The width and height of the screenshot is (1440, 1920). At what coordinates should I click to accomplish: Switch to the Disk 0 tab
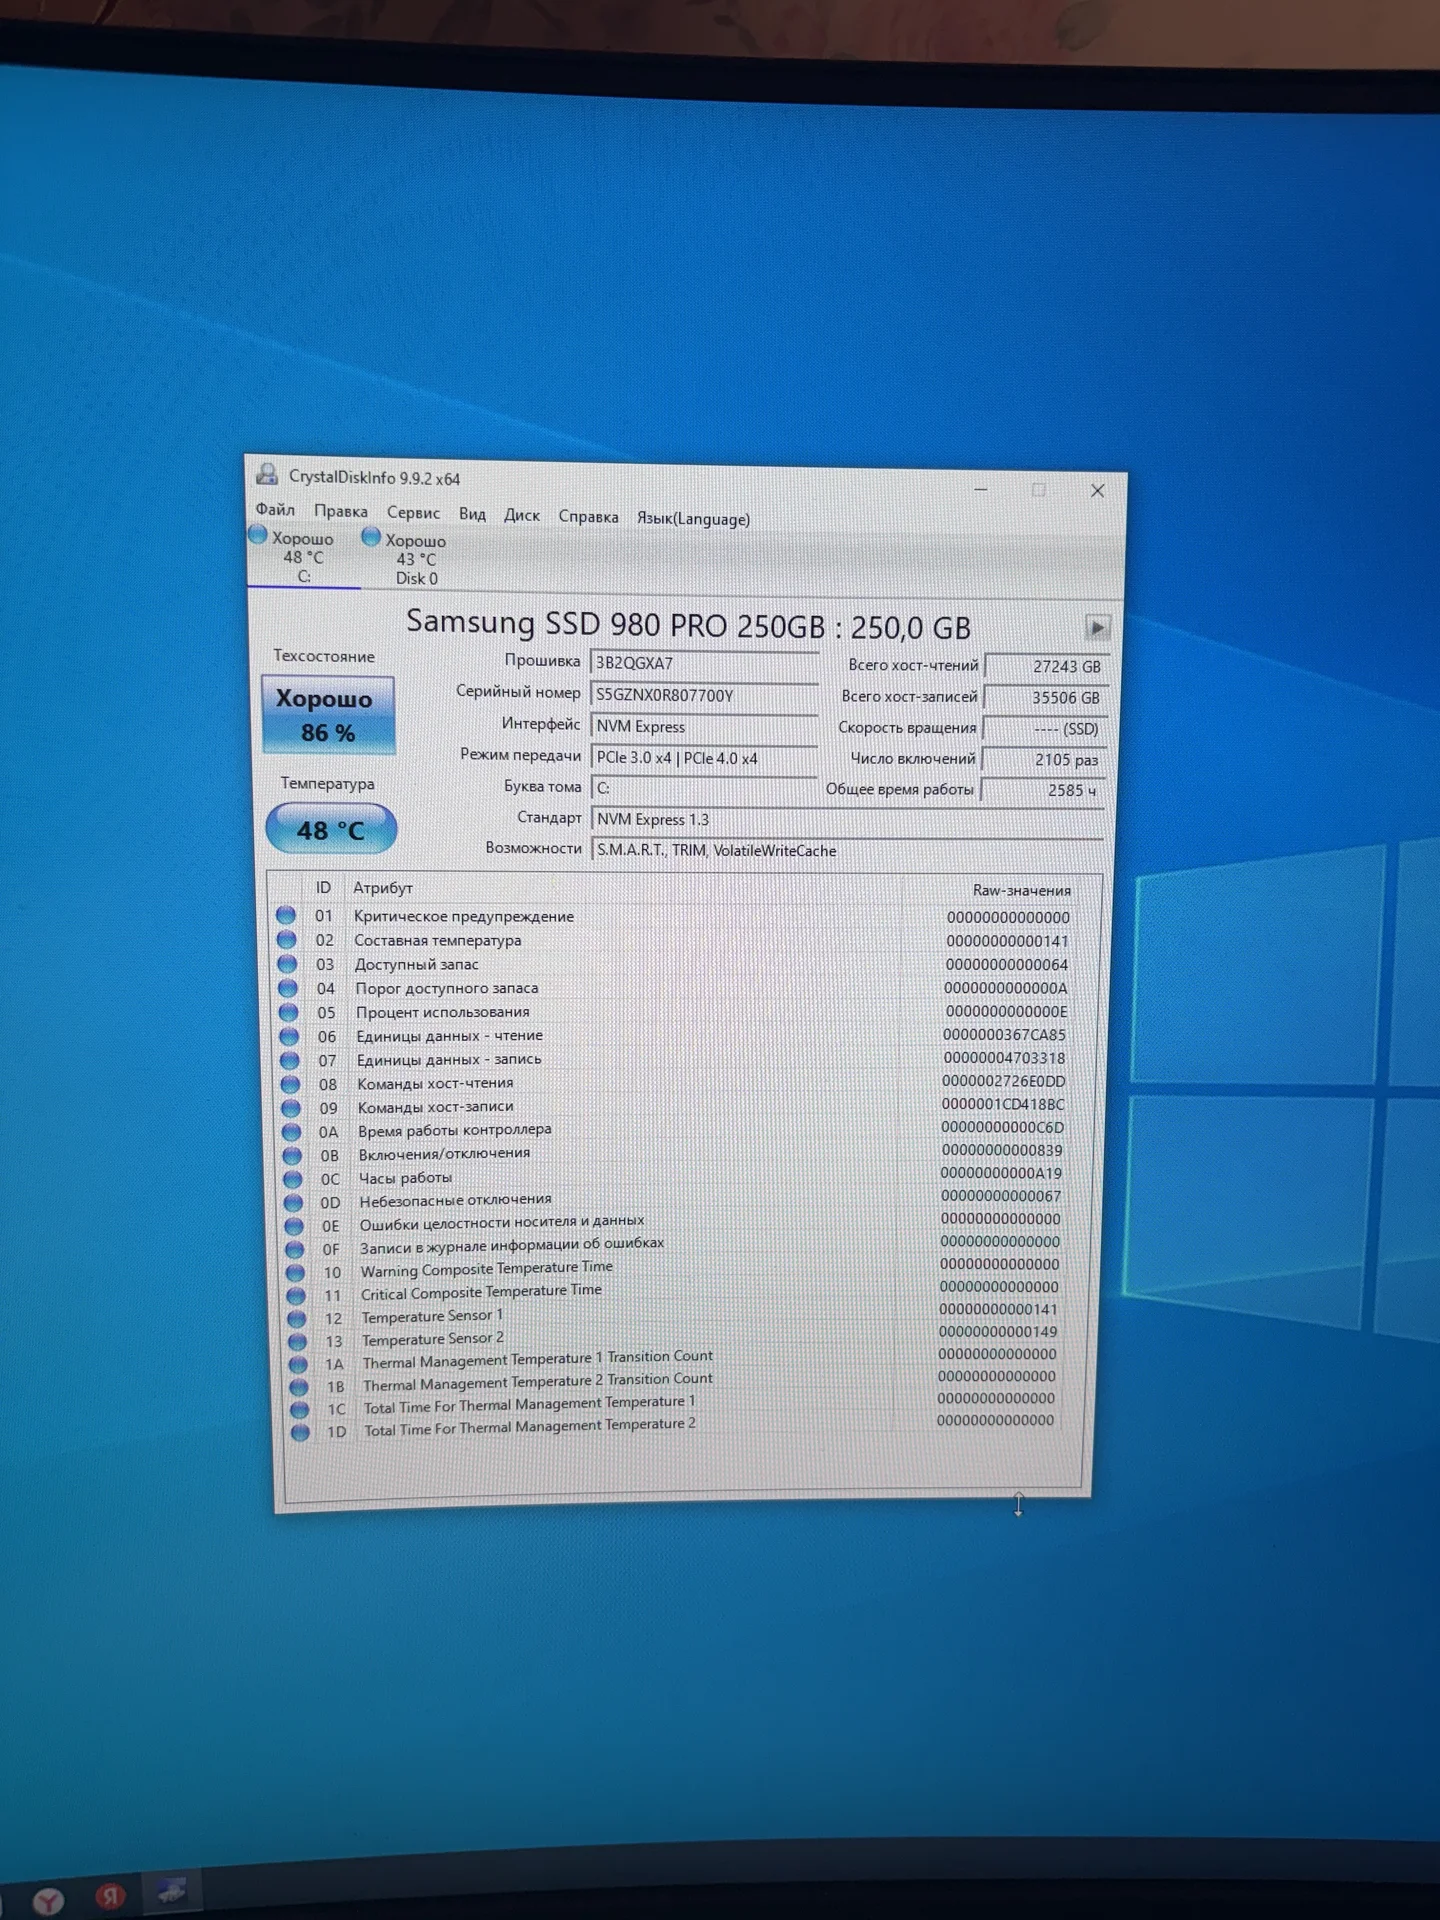pyautogui.click(x=415, y=559)
